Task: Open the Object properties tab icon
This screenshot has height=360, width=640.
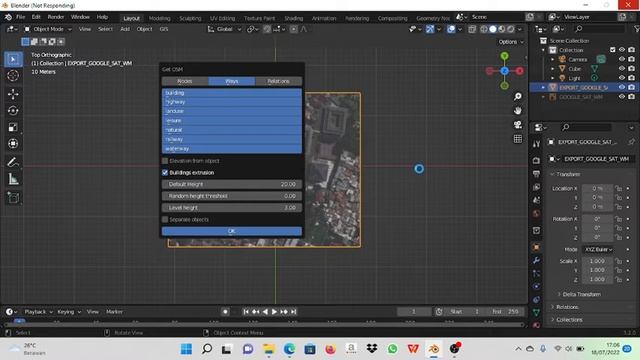Action: click(536, 247)
